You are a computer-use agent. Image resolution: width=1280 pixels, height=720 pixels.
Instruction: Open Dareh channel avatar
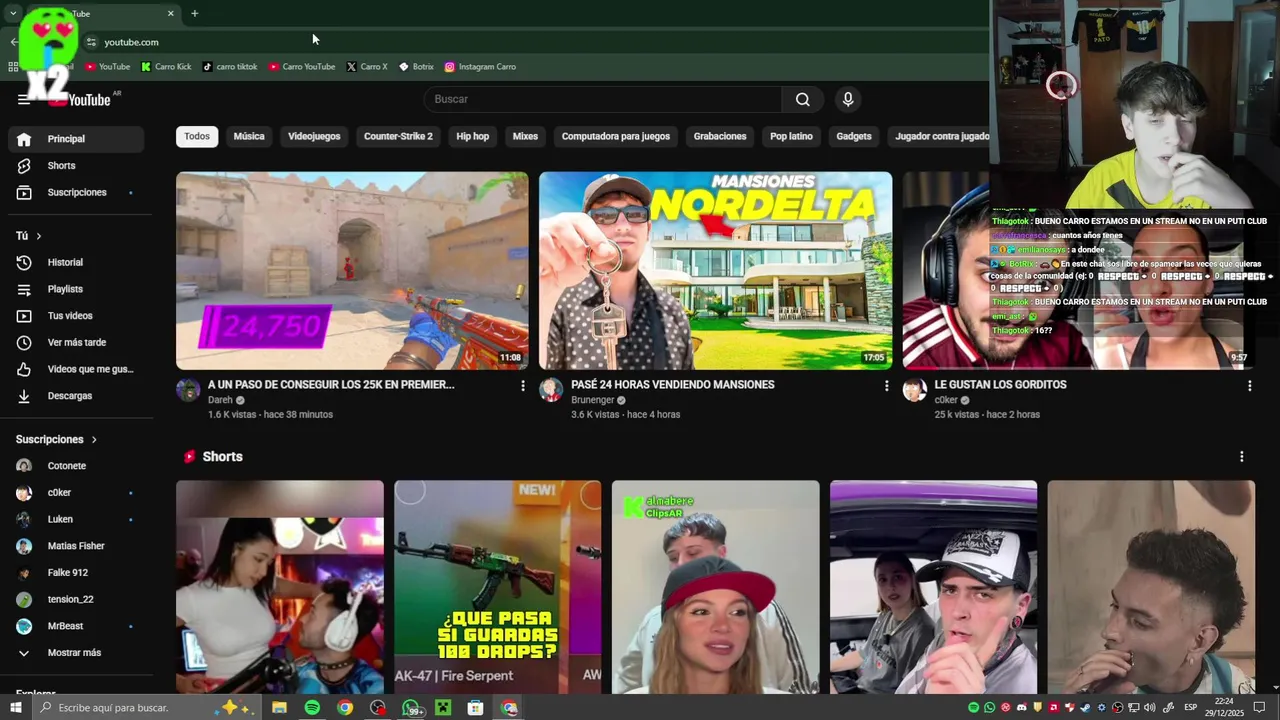tap(188, 390)
